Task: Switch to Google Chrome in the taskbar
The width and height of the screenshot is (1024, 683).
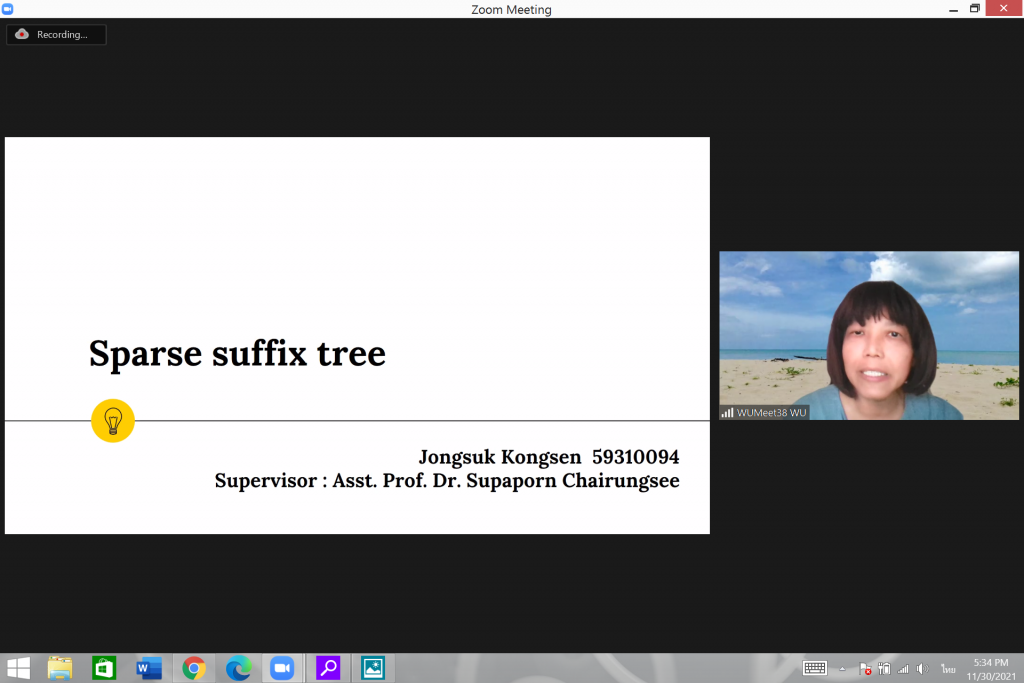Action: (x=194, y=668)
